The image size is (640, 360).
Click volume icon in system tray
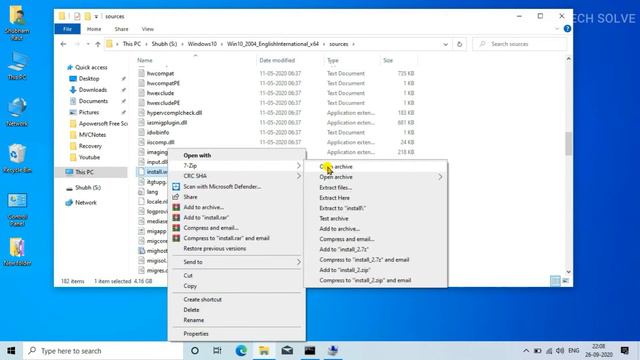click(560, 351)
